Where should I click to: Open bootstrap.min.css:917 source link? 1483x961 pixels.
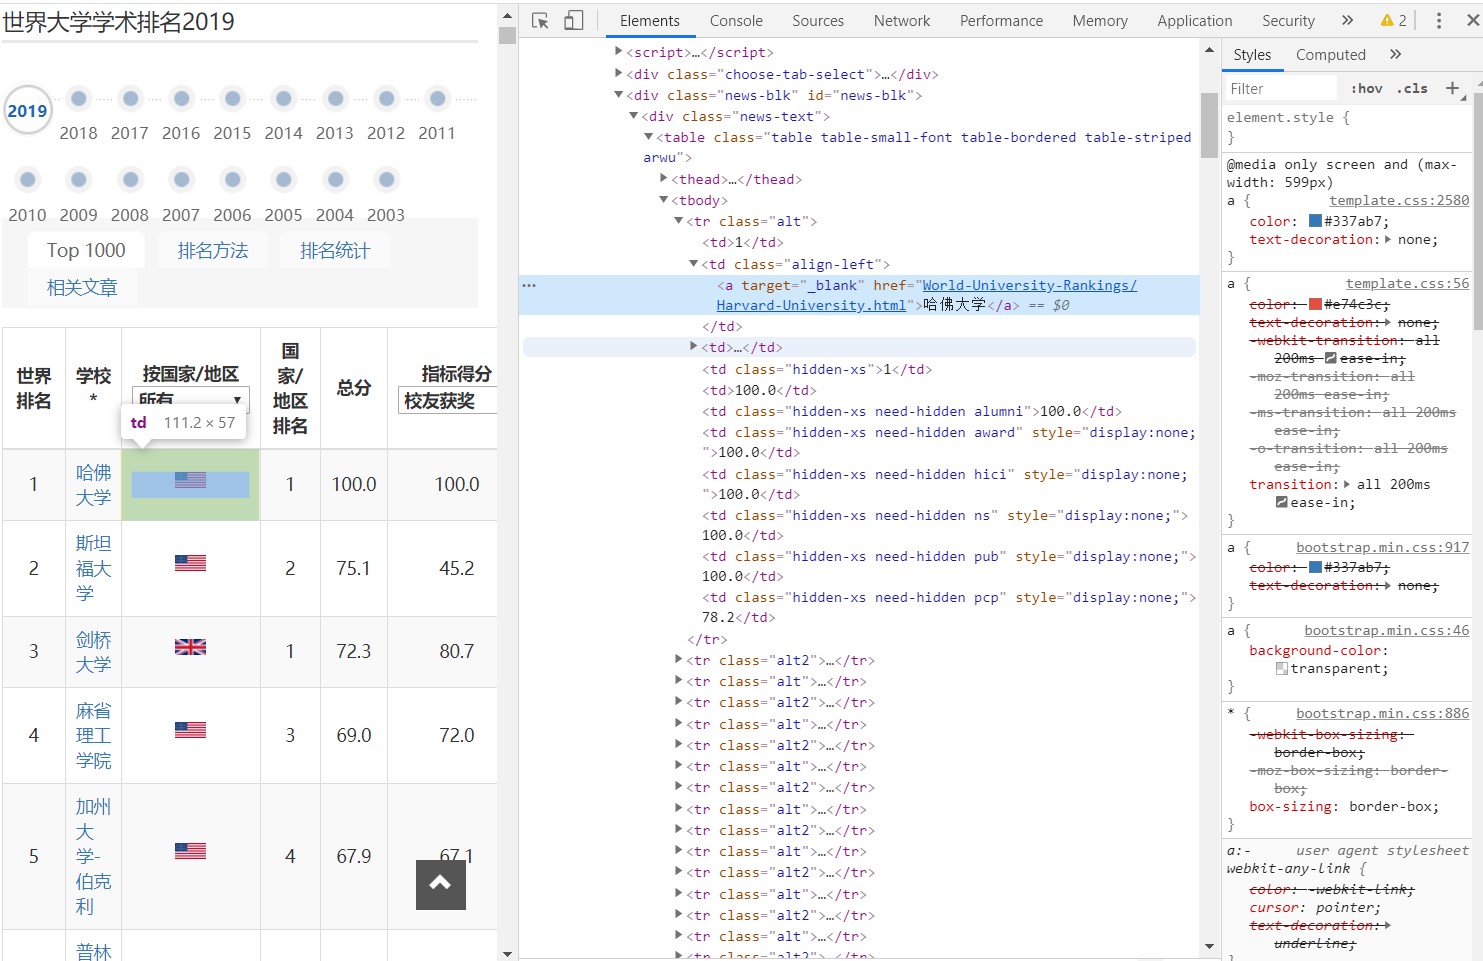click(x=1383, y=547)
